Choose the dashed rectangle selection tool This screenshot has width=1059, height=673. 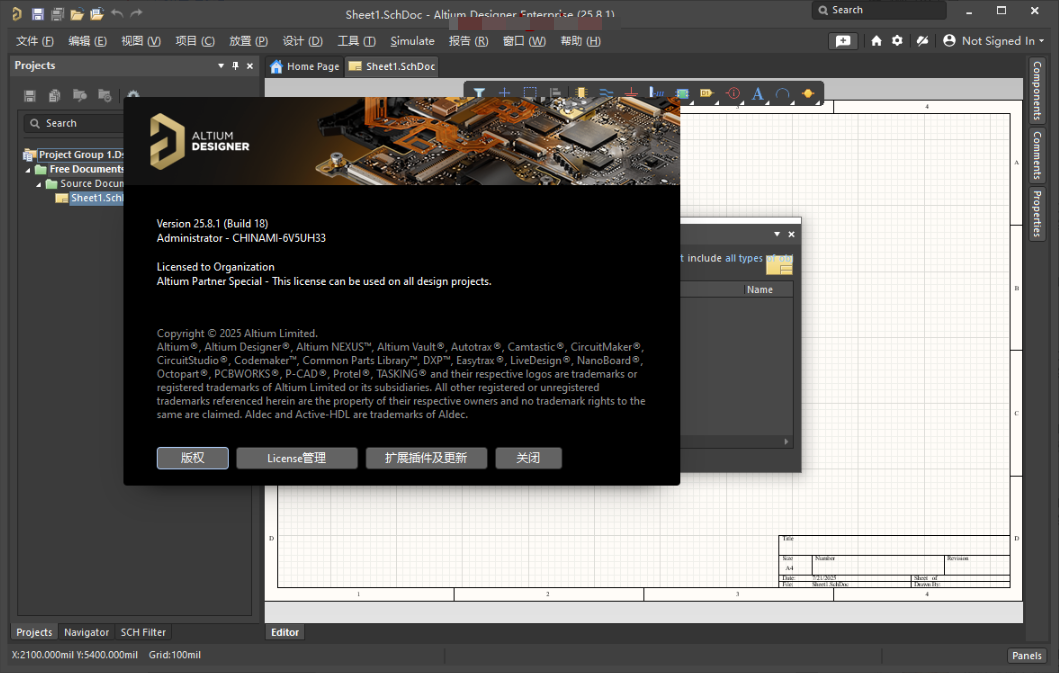pyautogui.click(x=530, y=93)
